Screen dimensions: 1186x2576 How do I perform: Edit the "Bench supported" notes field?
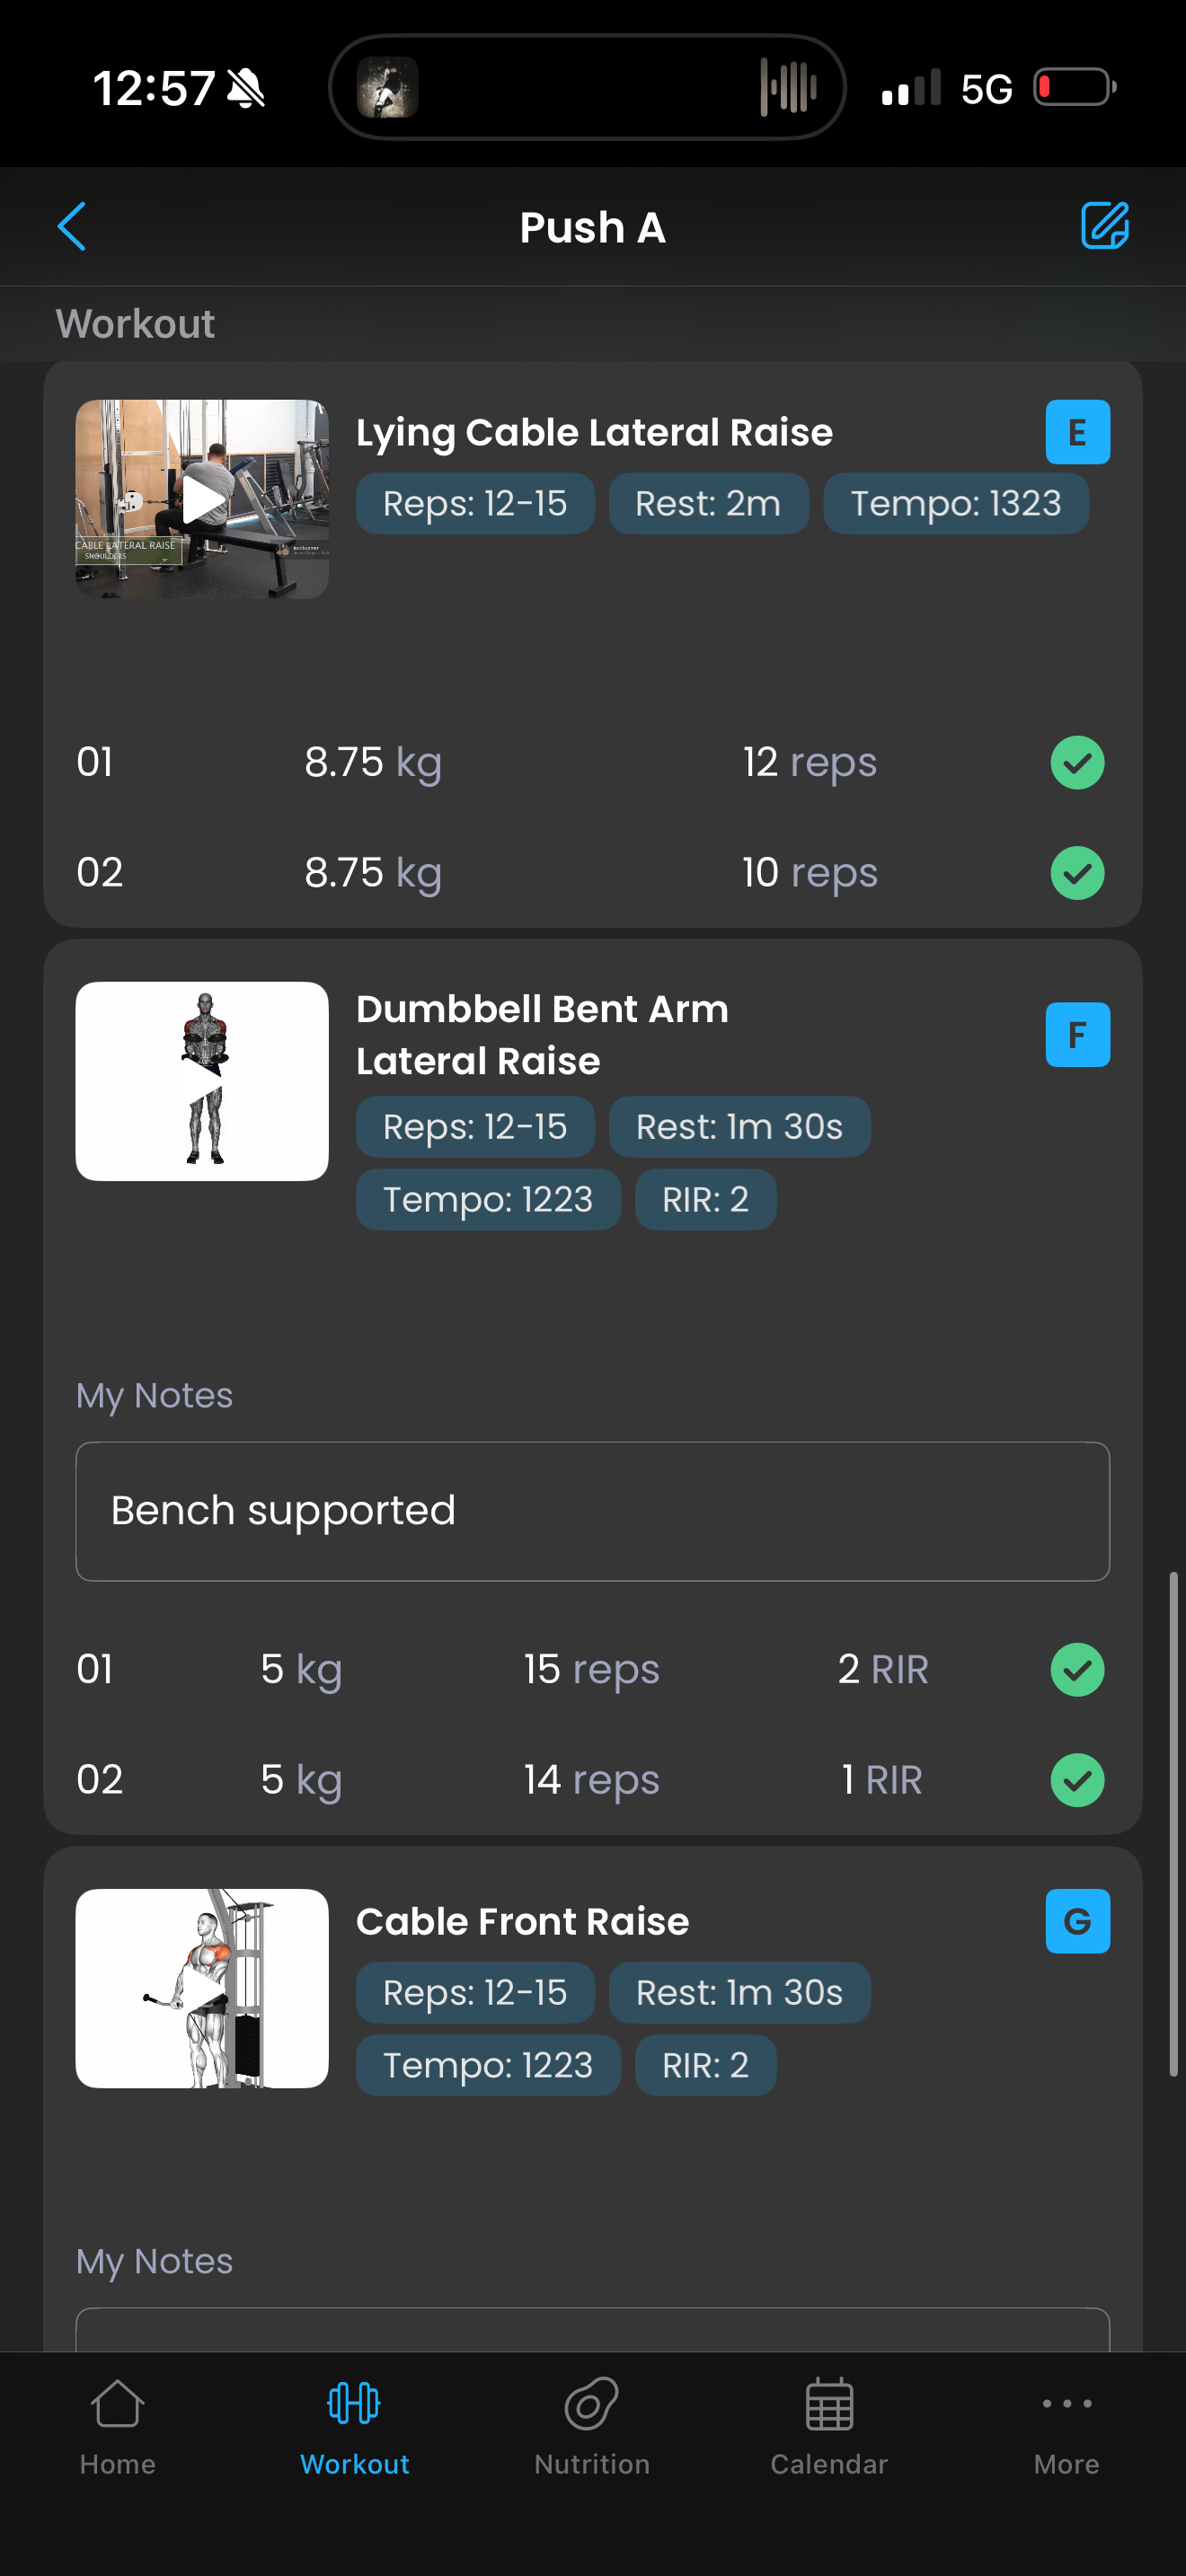point(592,1511)
